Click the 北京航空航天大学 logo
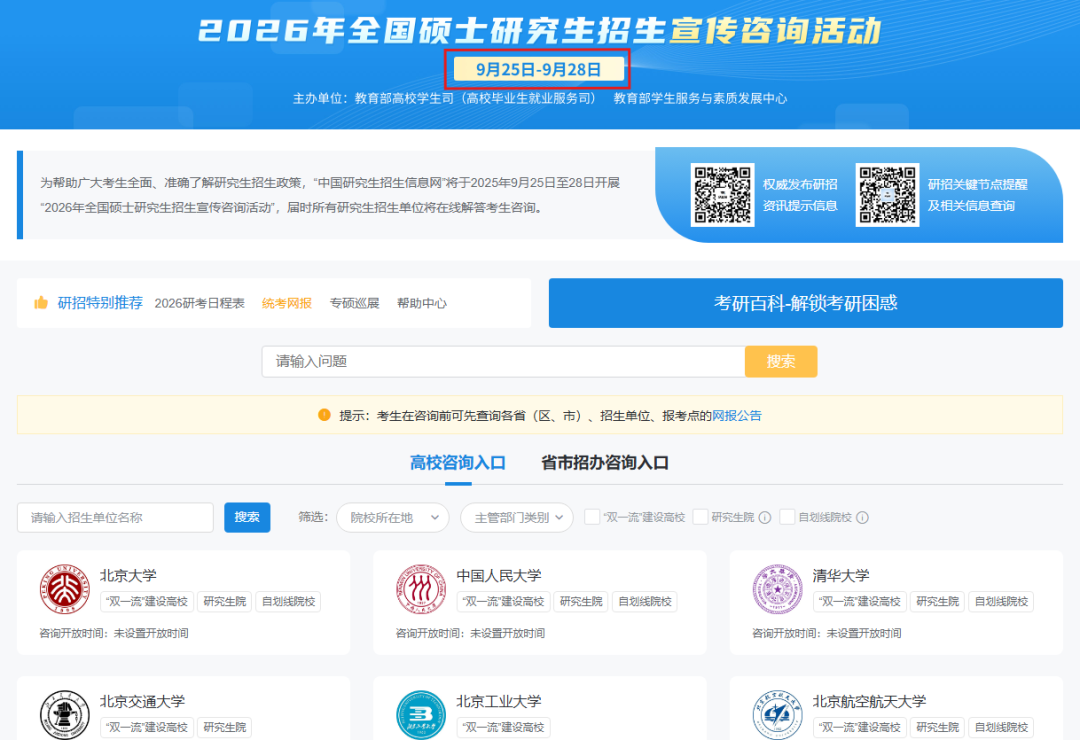Viewport: 1080px width, 740px height. click(778, 715)
